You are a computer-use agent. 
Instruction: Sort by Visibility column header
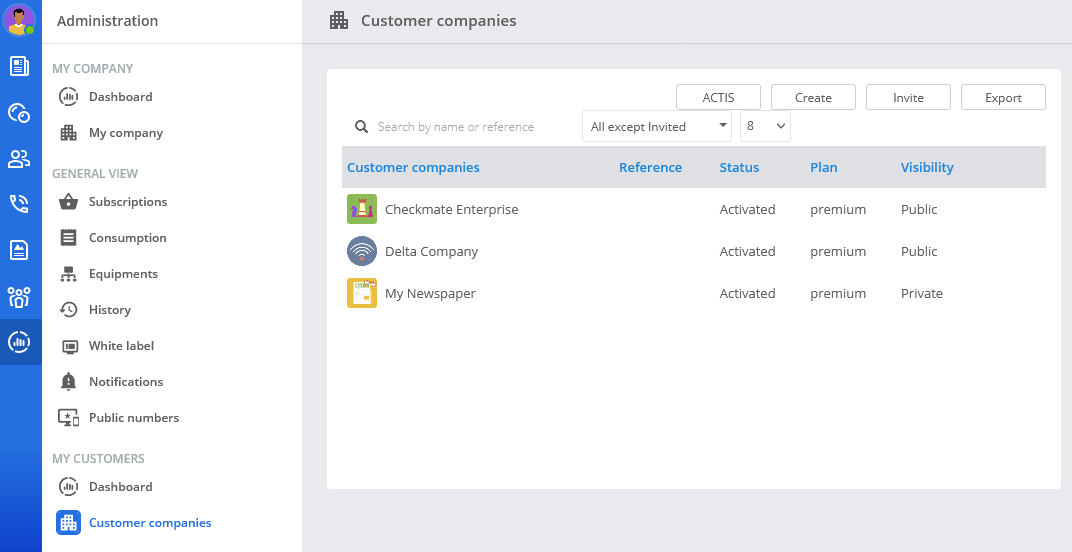point(926,168)
